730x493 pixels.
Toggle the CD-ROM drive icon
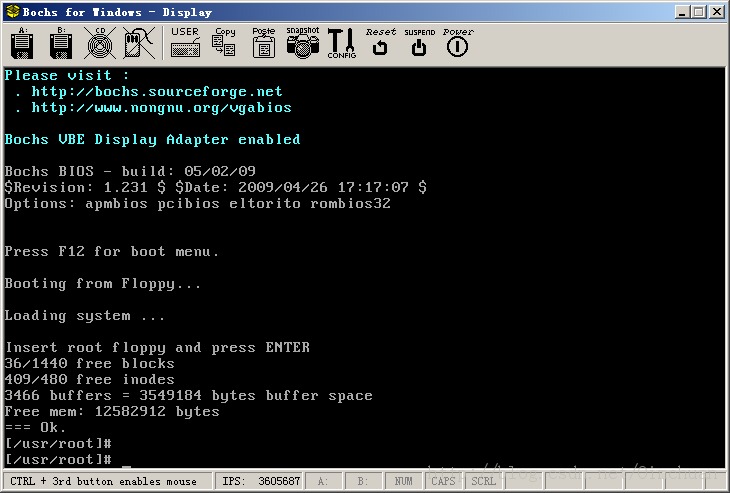(98, 44)
